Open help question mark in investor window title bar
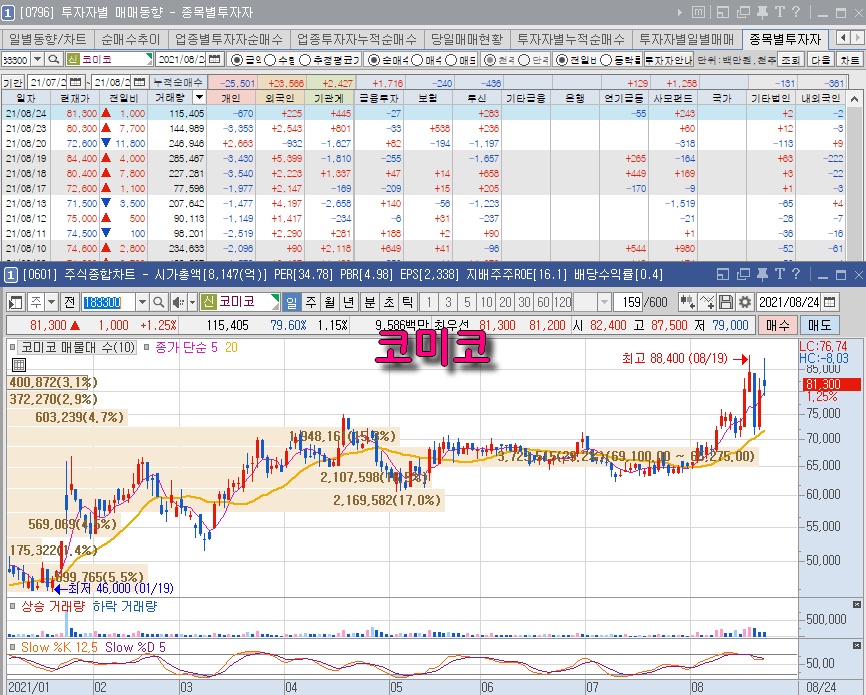 coord(796,12)
